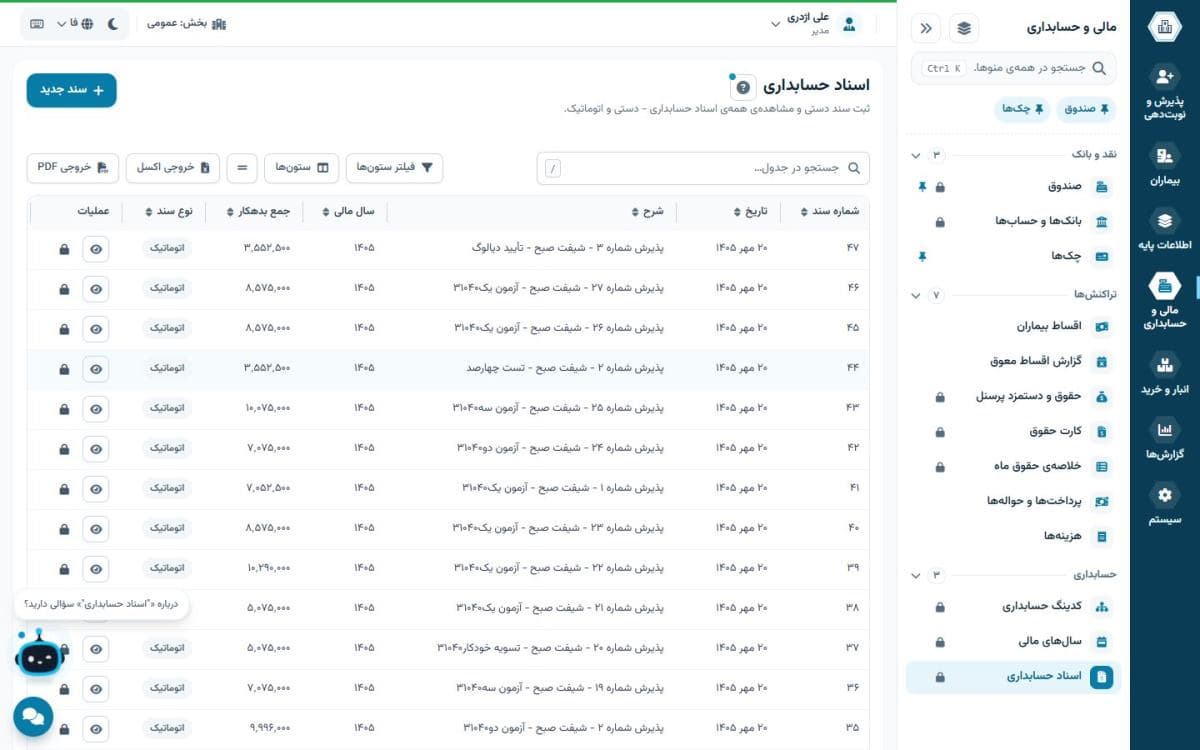Select پرداخت‌ها و حواله‌ها menu item
The width and height of the screenshot is (1200, 750).
click(1014, 501)
